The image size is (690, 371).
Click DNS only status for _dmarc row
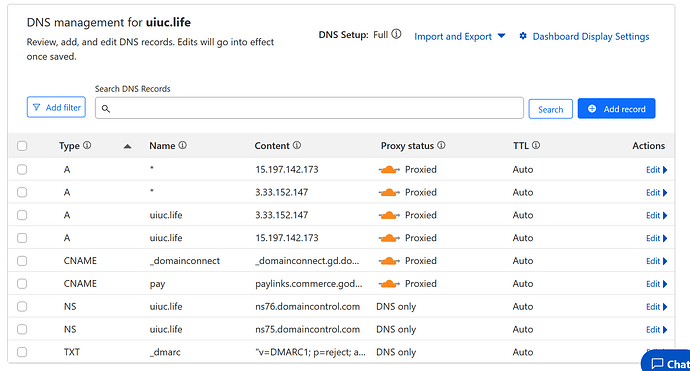(396, 352)
